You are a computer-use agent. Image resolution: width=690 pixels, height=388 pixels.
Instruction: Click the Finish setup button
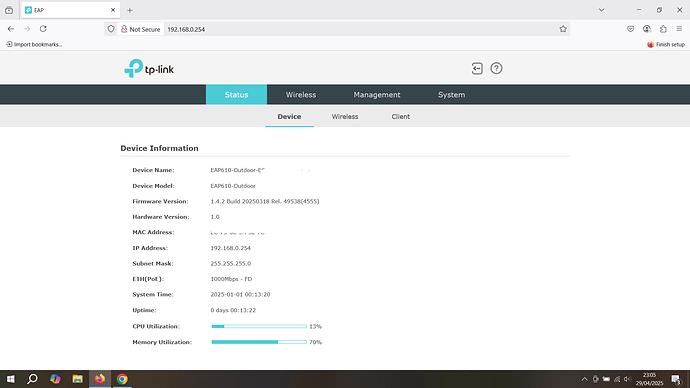pyautogui.click(x=666, y=44)
